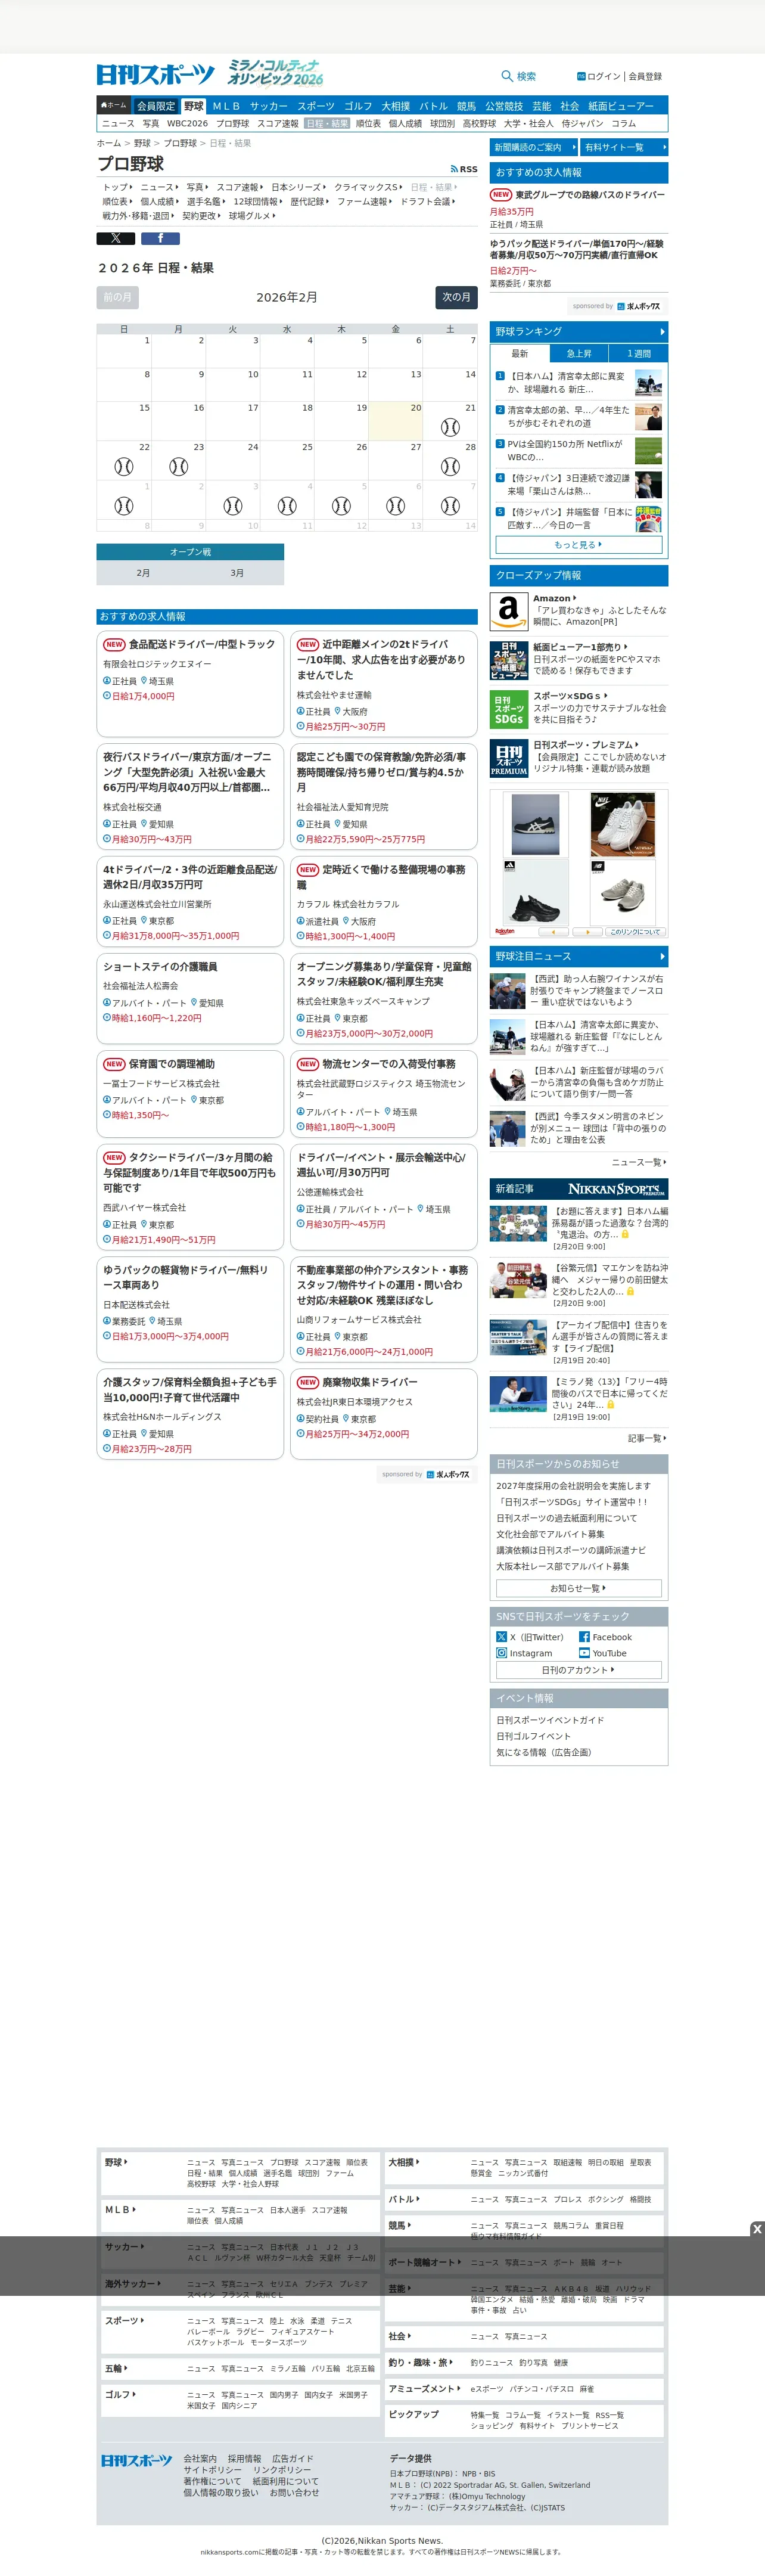Click もっと見る in the ranking box
The width and height of the screenshot is (765, 2576).
point(579,545)
